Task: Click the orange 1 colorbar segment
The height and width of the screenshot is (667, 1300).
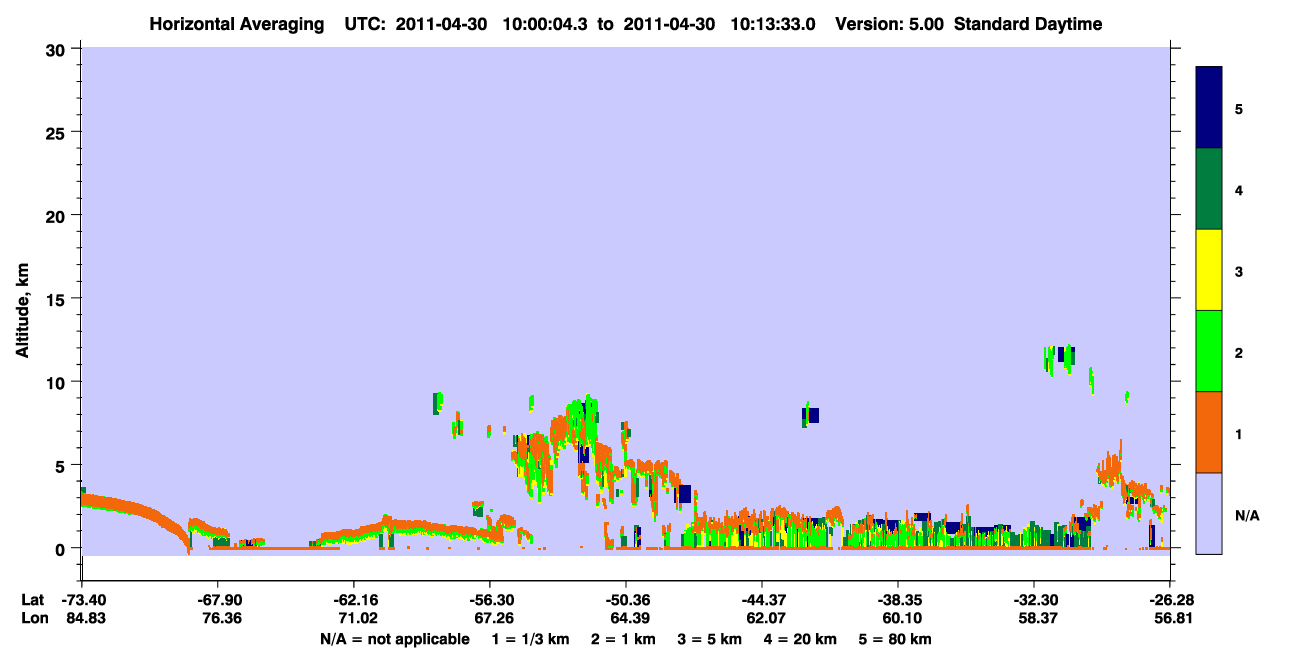Action: pos(1209,432)
